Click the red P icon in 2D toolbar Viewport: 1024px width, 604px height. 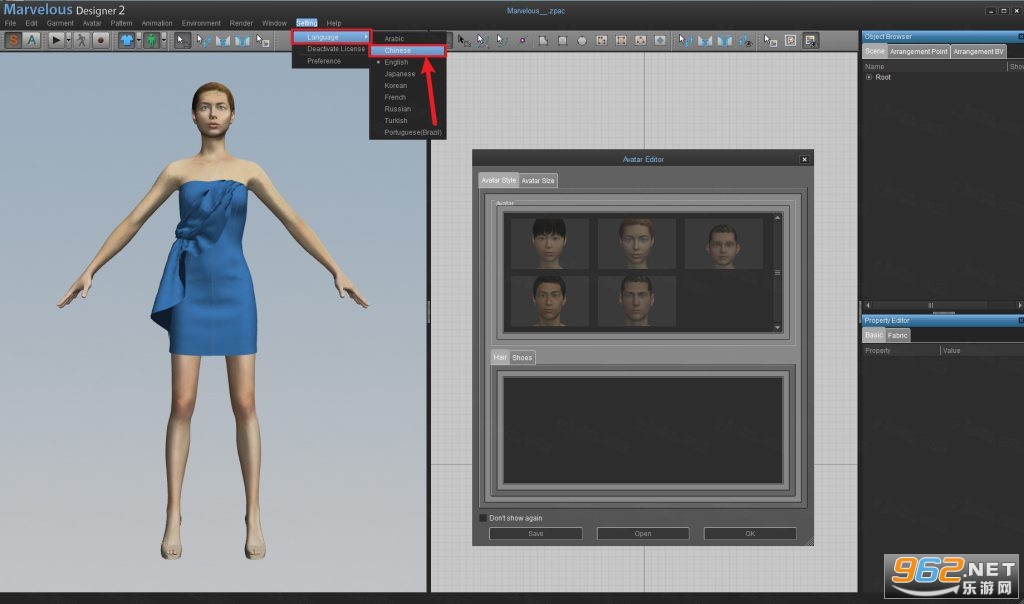tap(790, 40)
